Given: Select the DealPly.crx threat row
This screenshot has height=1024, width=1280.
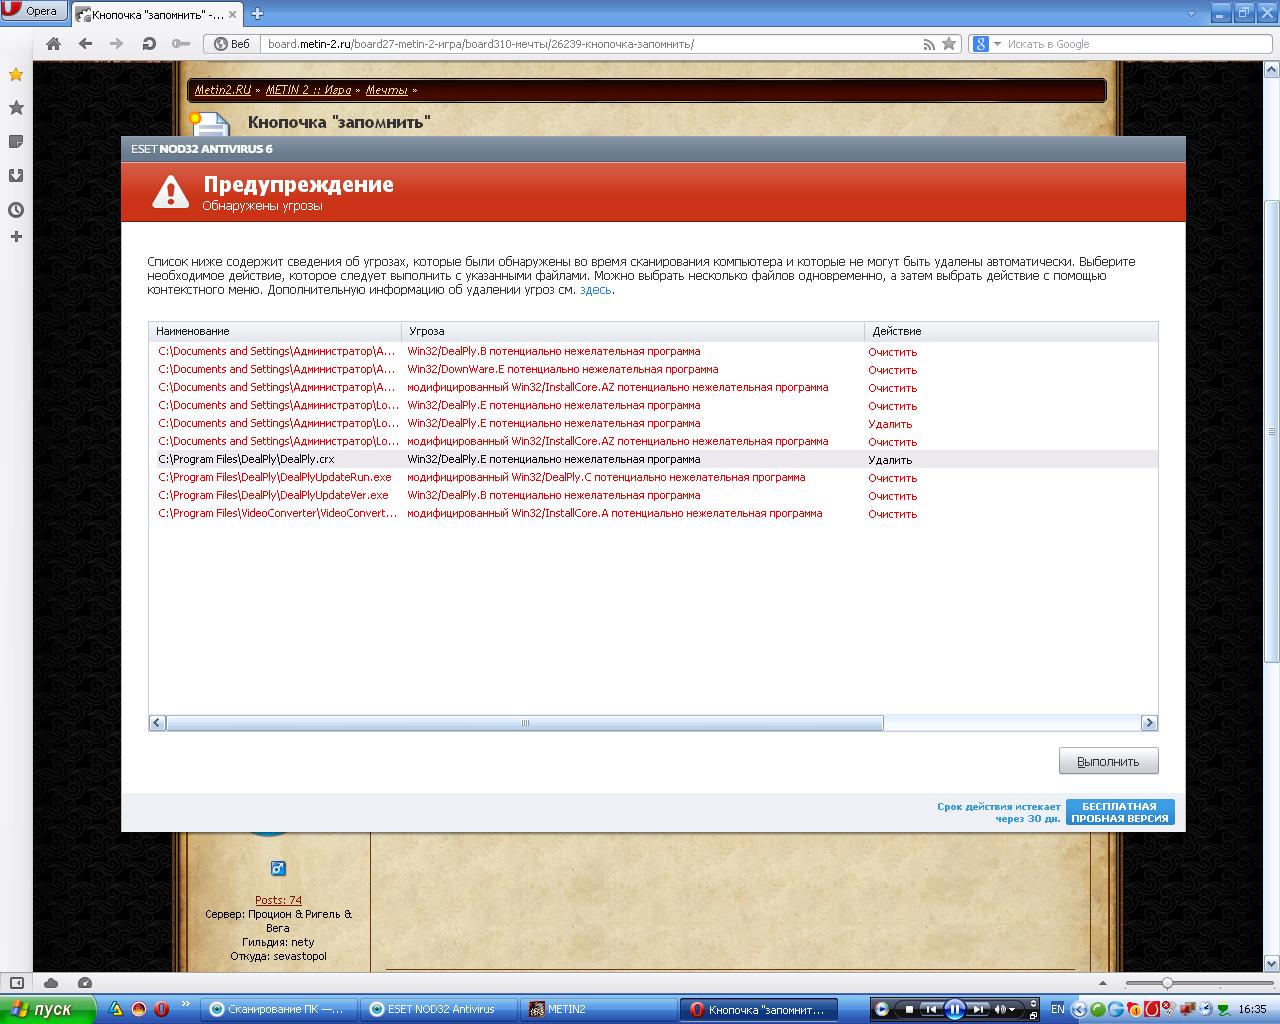Looking at the screenshot, I should coord(653,460).
